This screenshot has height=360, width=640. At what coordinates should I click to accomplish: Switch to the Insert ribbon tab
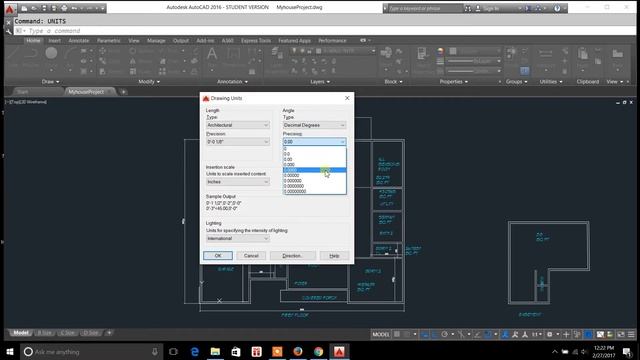click(x=54, y=40)
